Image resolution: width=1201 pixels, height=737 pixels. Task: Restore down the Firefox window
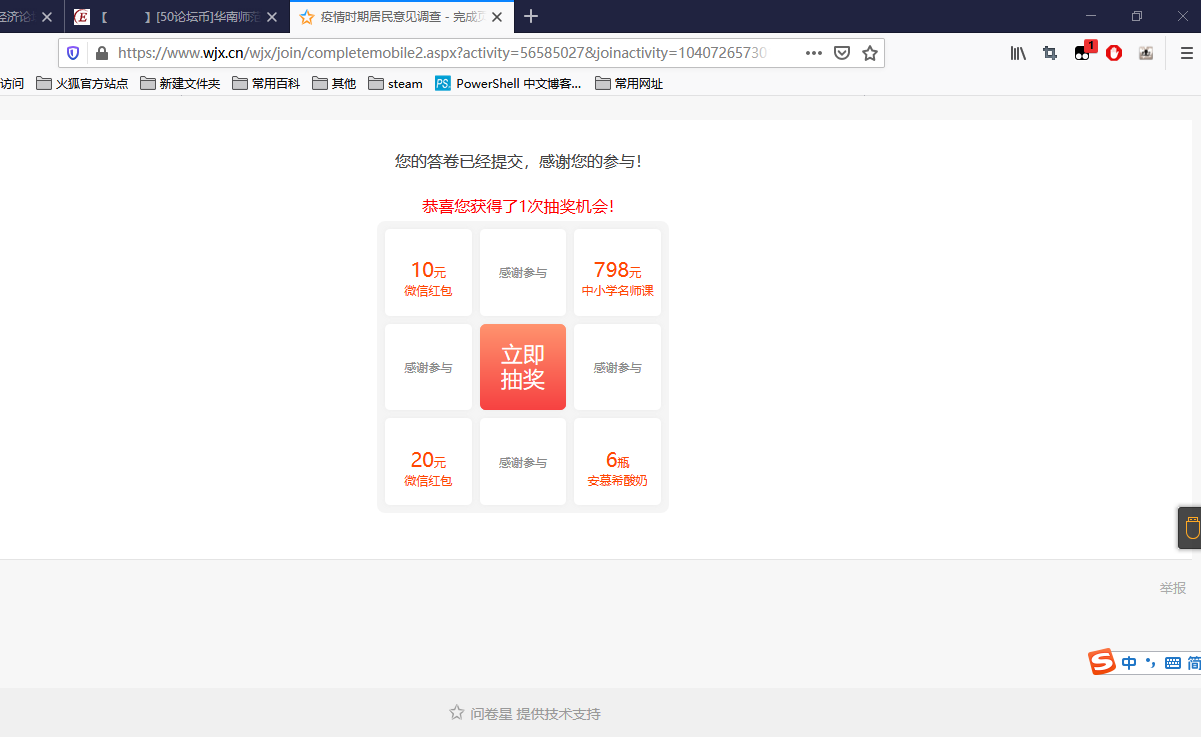[1137, 16]
